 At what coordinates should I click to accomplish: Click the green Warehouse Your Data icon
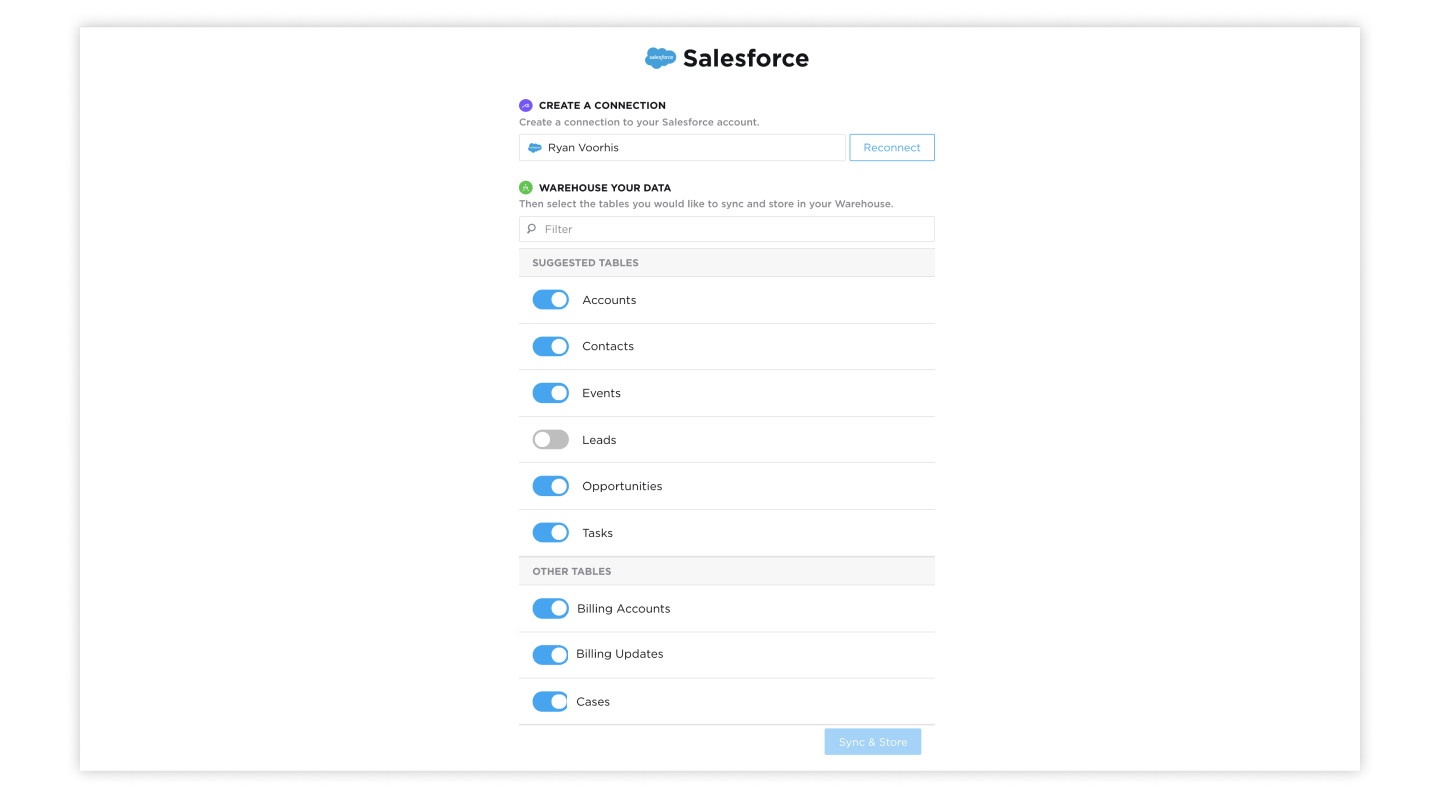pos(526,187)
